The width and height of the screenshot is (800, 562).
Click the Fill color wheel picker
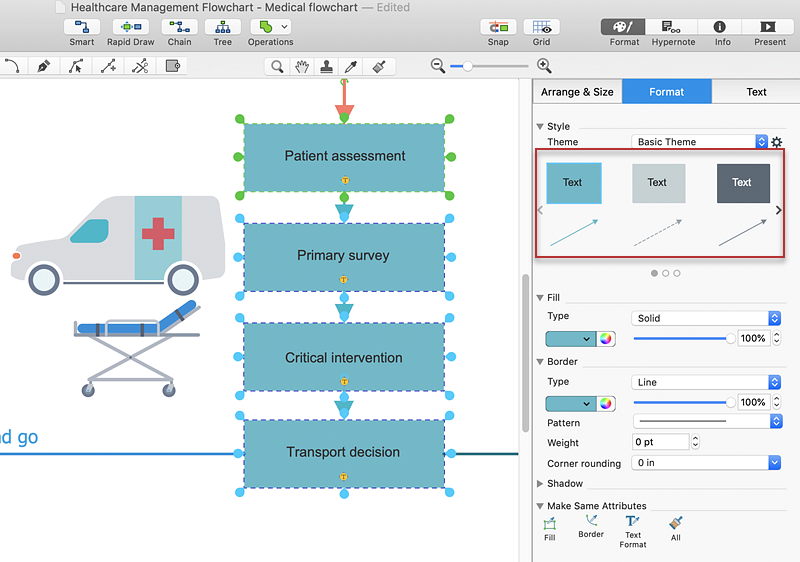[605, 339]
